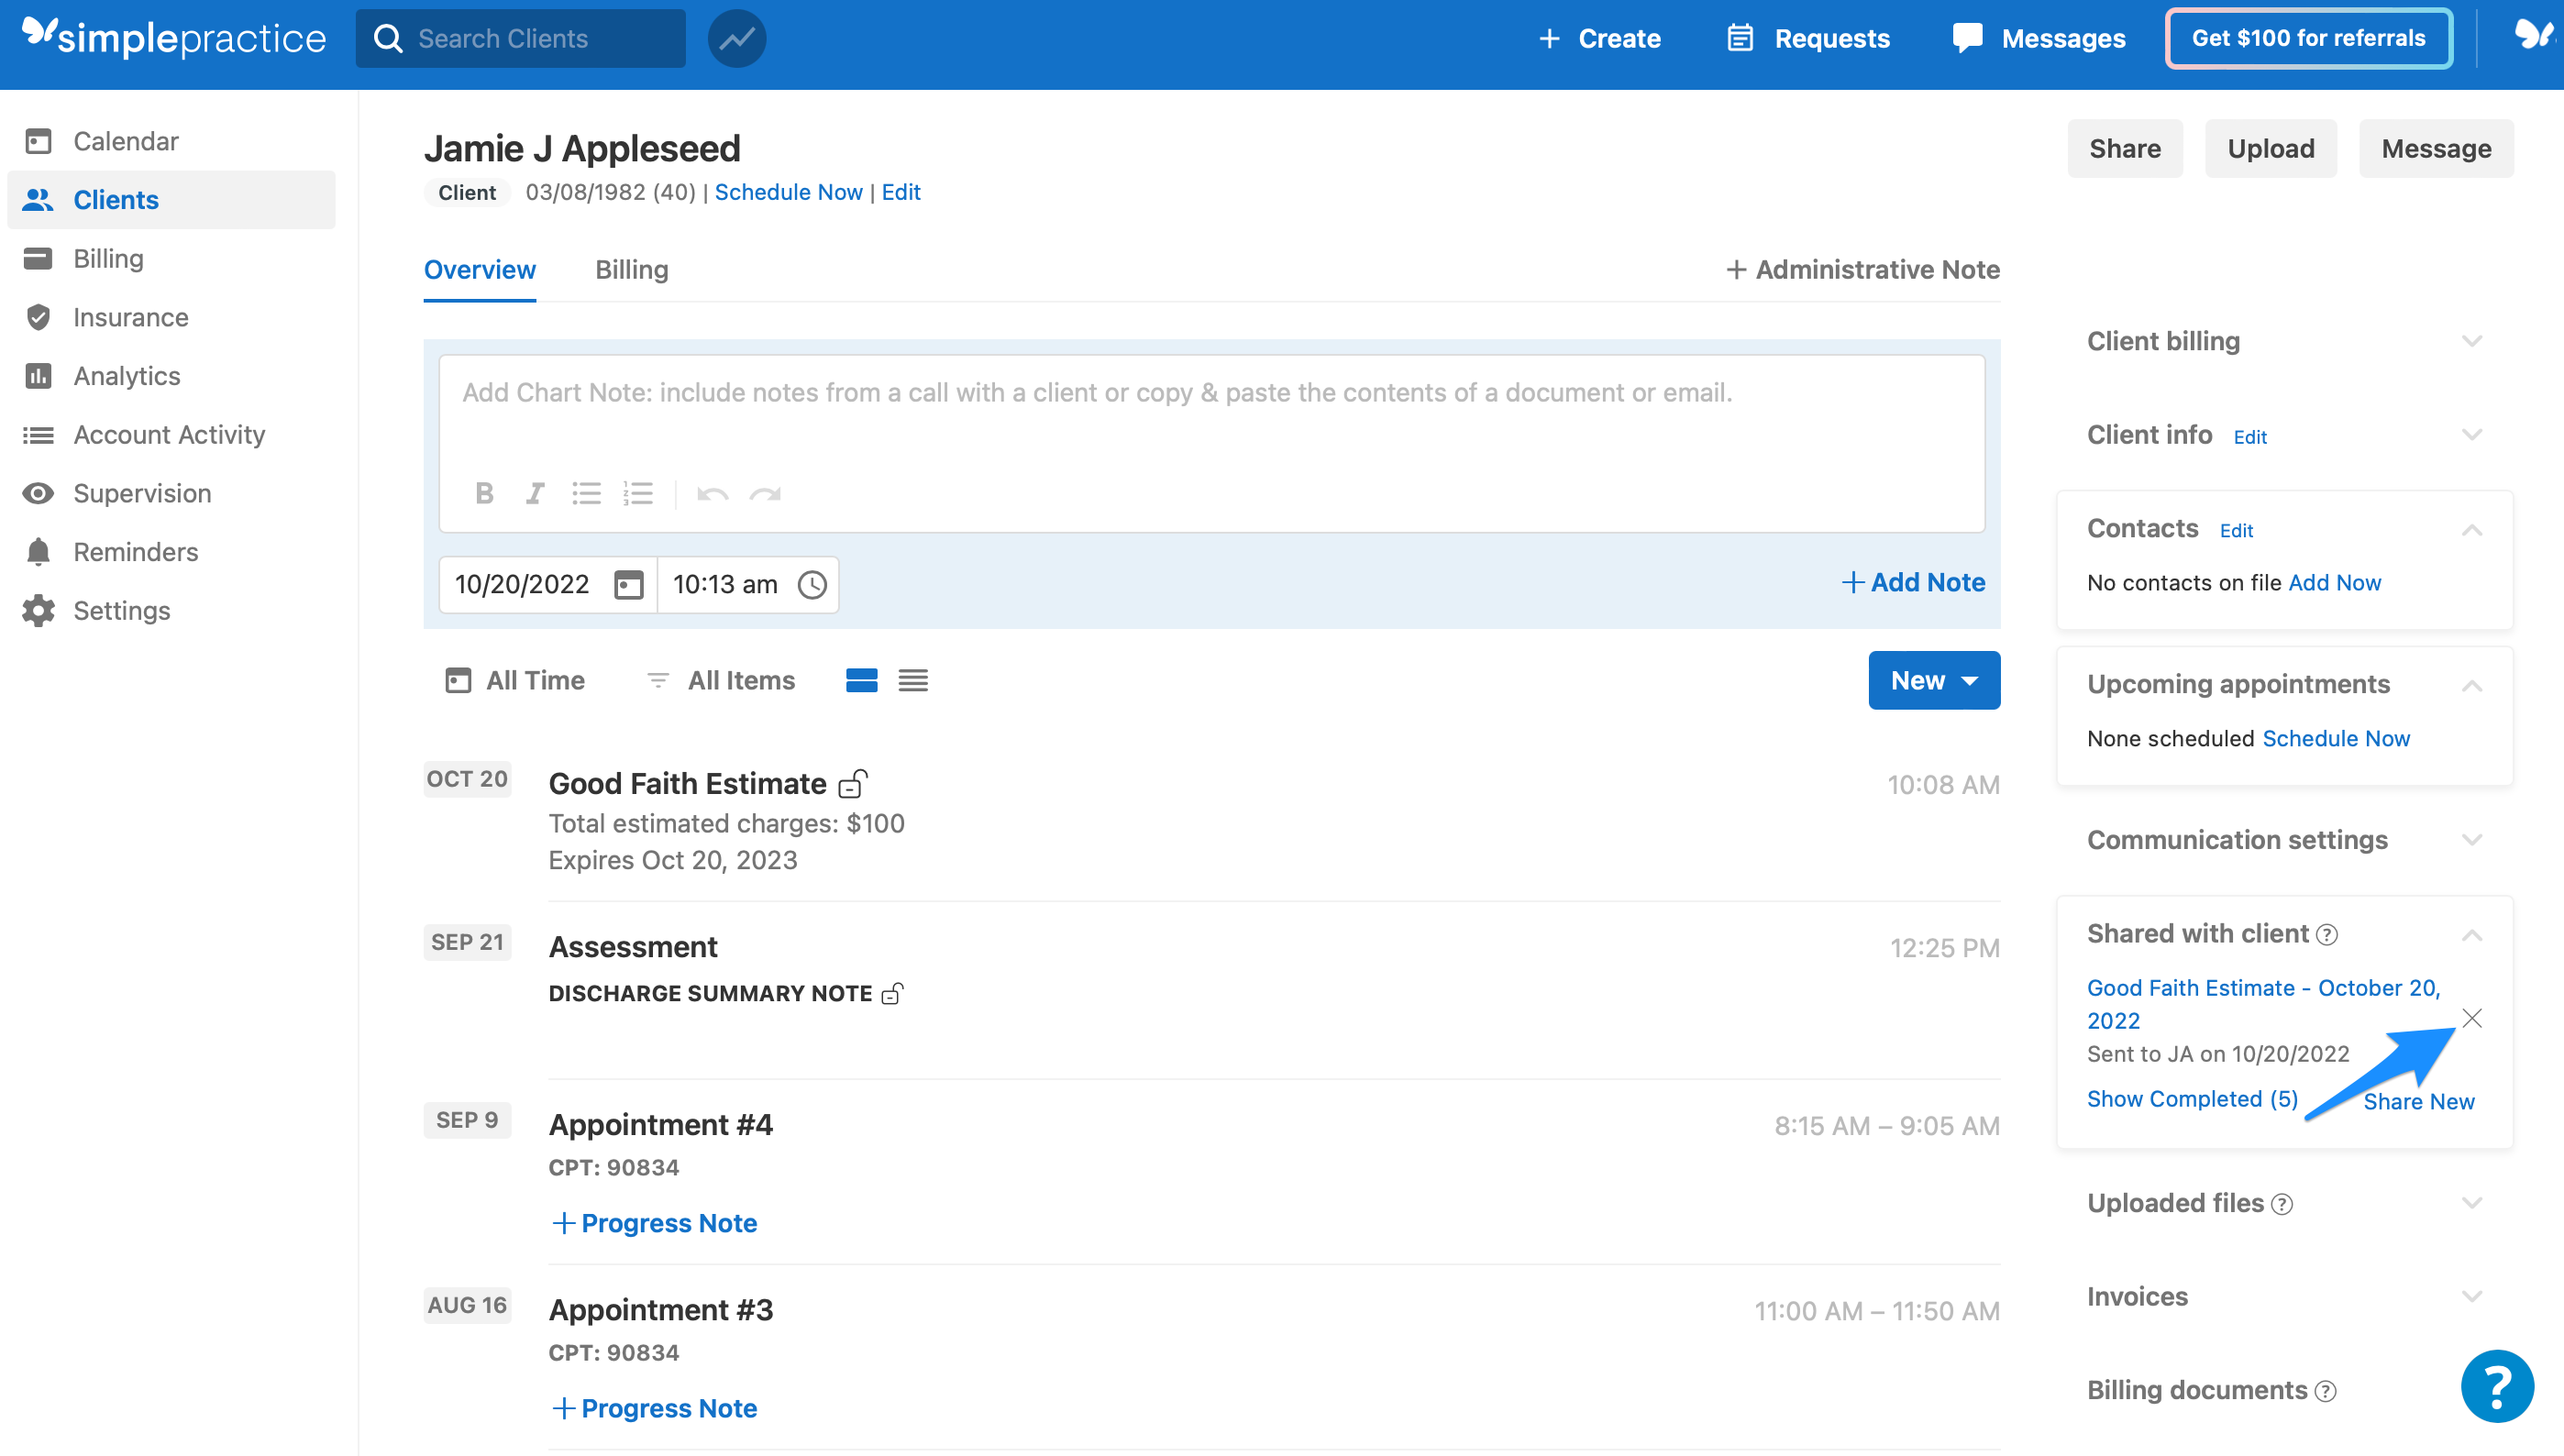Open Insurance in the sidebar
2564x1456 pixels.
click(172, 317)
